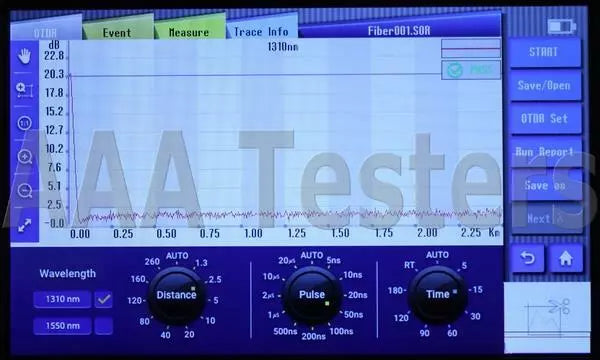Tap the Fiber001.SOR file name
The width and height of the screenshot is (600, 360).
coord(399,31)
